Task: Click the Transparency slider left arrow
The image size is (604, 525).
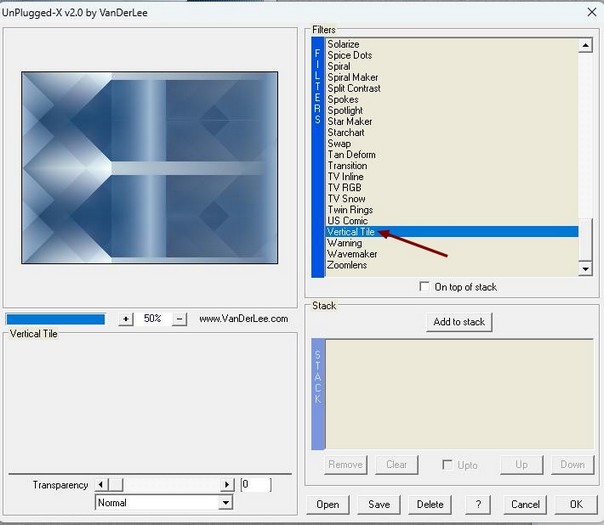Action: [101, 484]
